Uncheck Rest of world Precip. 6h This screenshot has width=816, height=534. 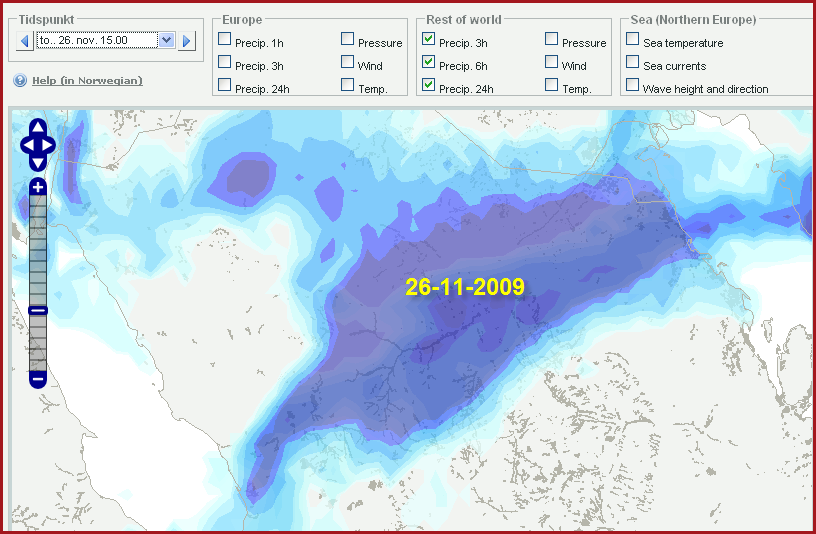428,61
